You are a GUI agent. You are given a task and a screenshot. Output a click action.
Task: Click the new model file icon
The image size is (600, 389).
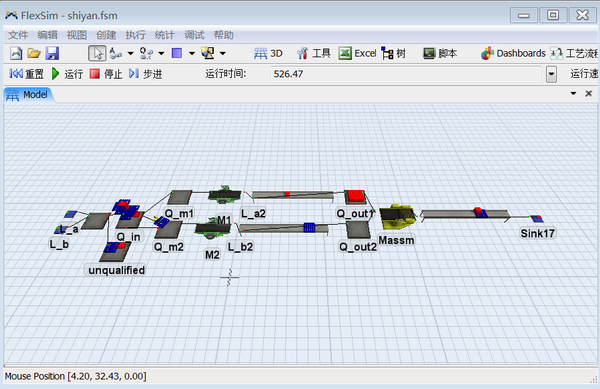(16, 53)
